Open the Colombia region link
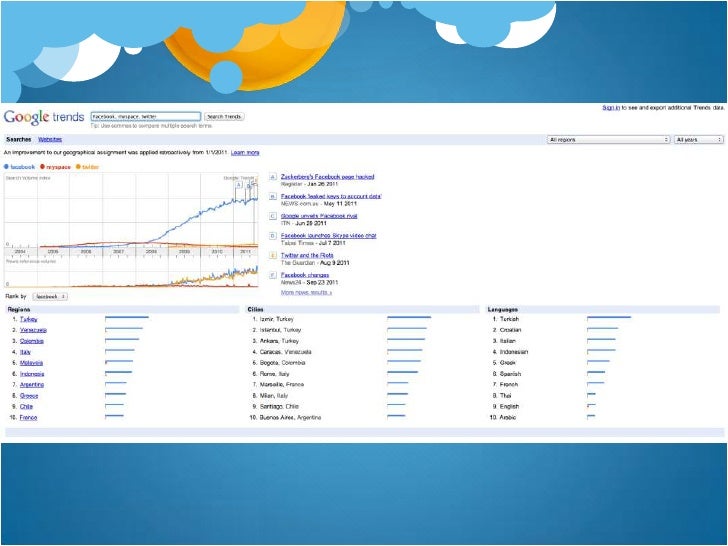728x546 pixels. tap(32, 341)
